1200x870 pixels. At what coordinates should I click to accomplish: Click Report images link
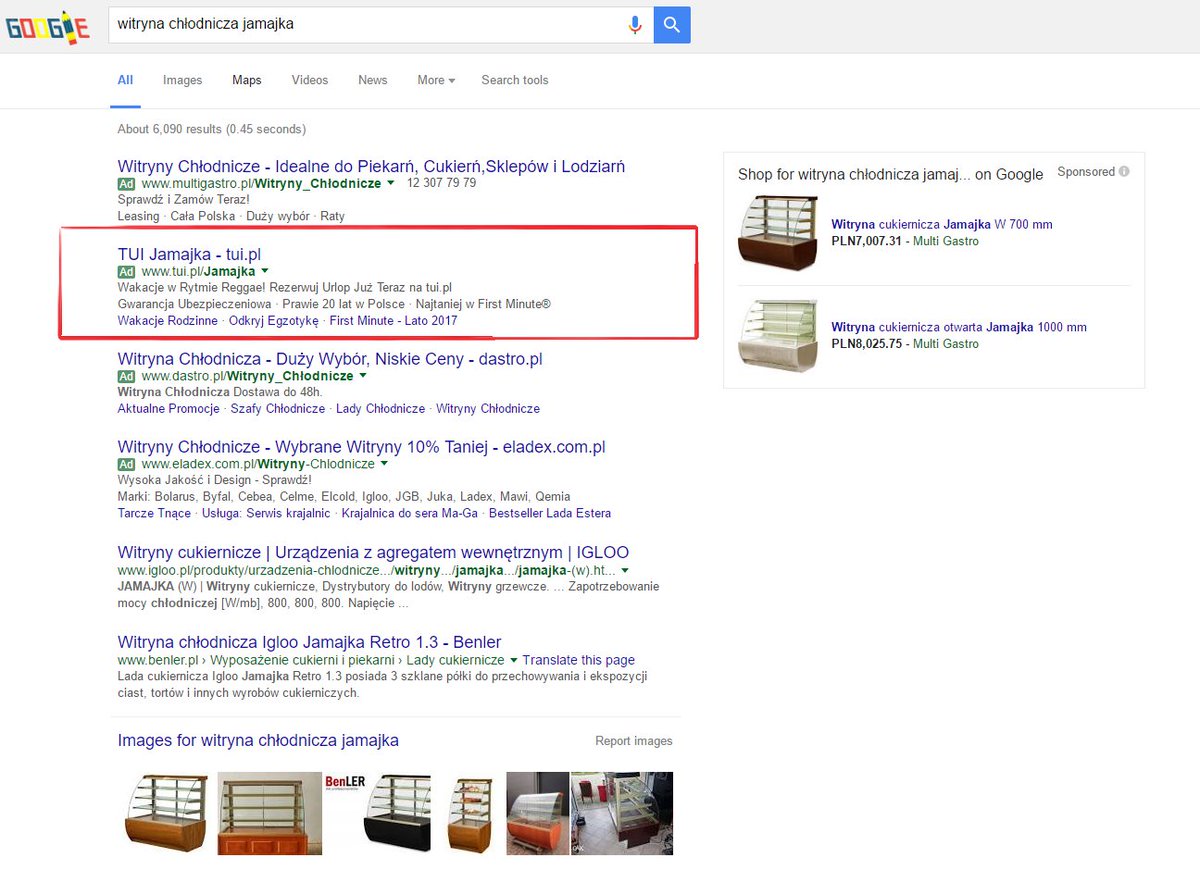tap(634, 741)
